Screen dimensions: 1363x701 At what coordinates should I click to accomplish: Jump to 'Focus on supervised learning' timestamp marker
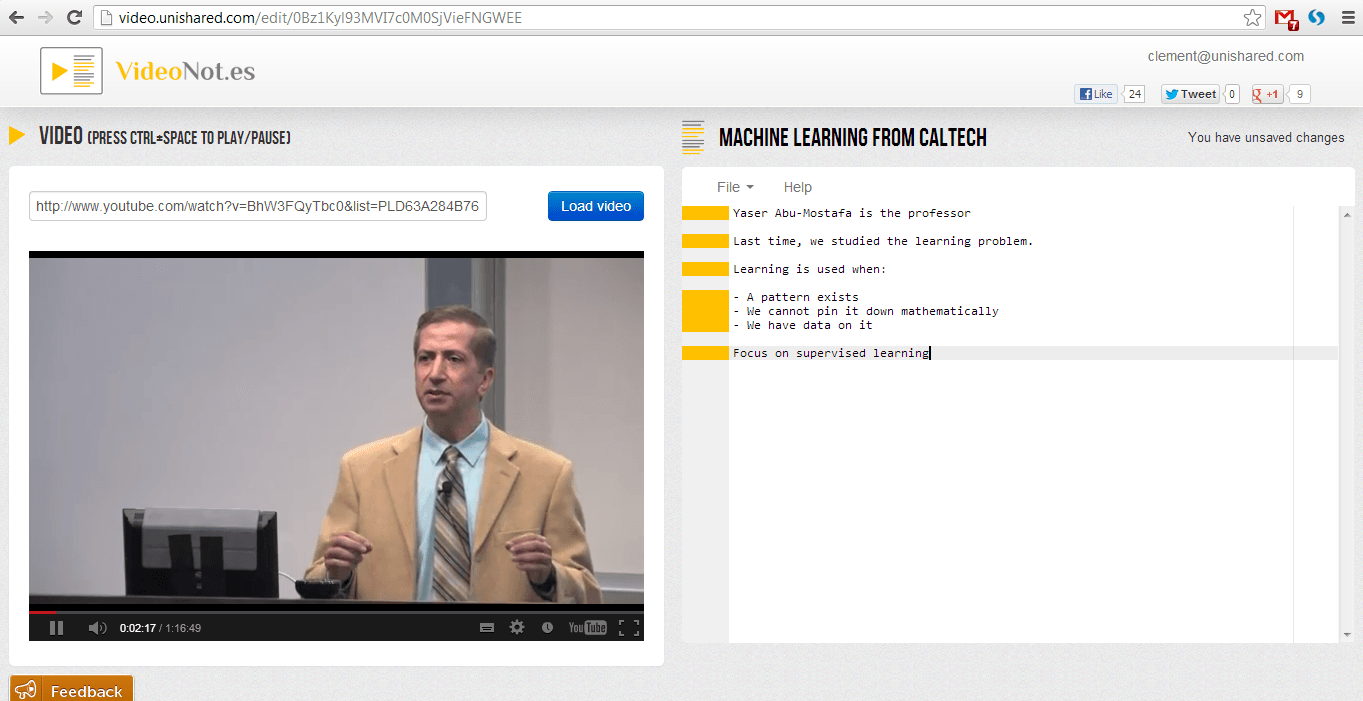705,353
